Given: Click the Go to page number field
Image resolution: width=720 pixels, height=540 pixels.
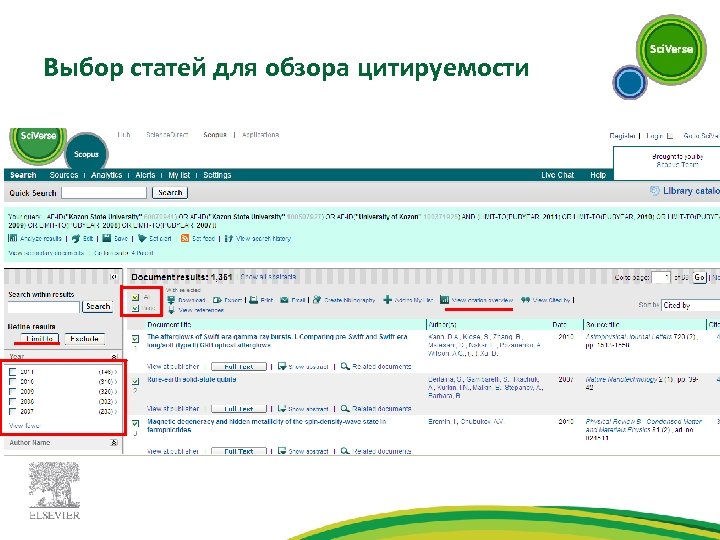Looking at the screenshot, I should tap(660, 277).
